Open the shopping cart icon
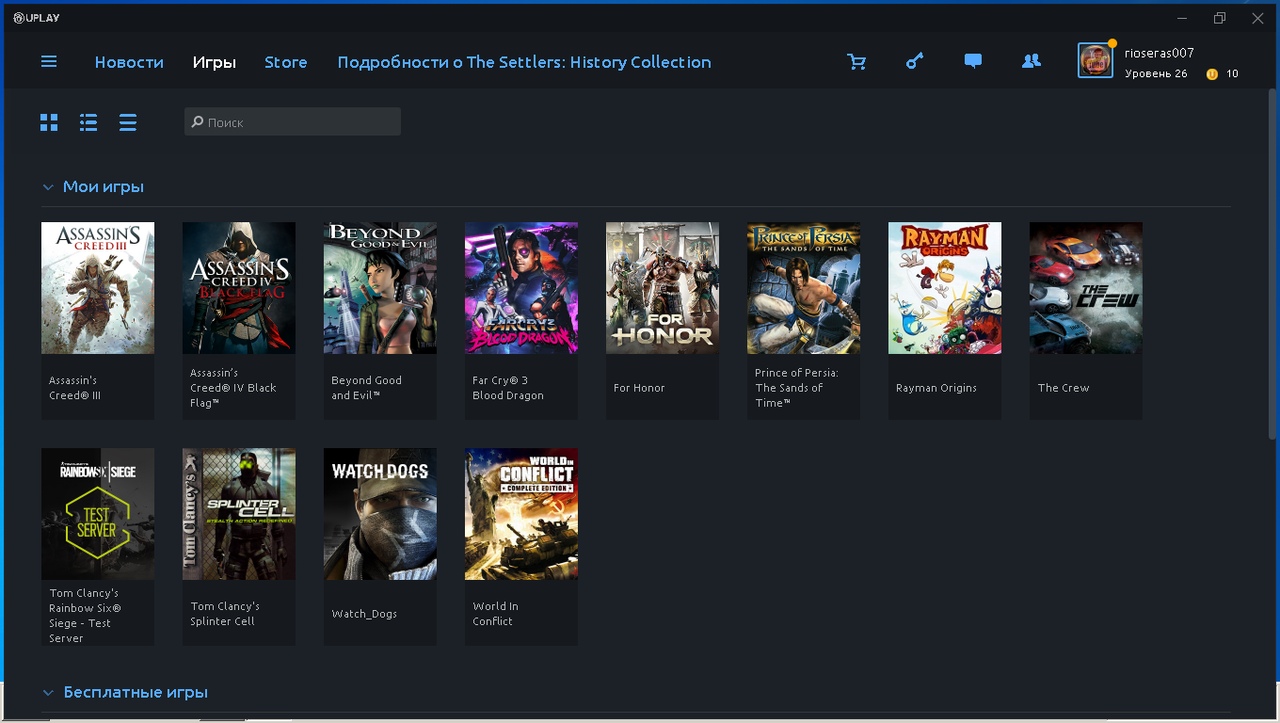Image resolution: width=1280 pixels, height=723 pixels. tap(857, 62)
